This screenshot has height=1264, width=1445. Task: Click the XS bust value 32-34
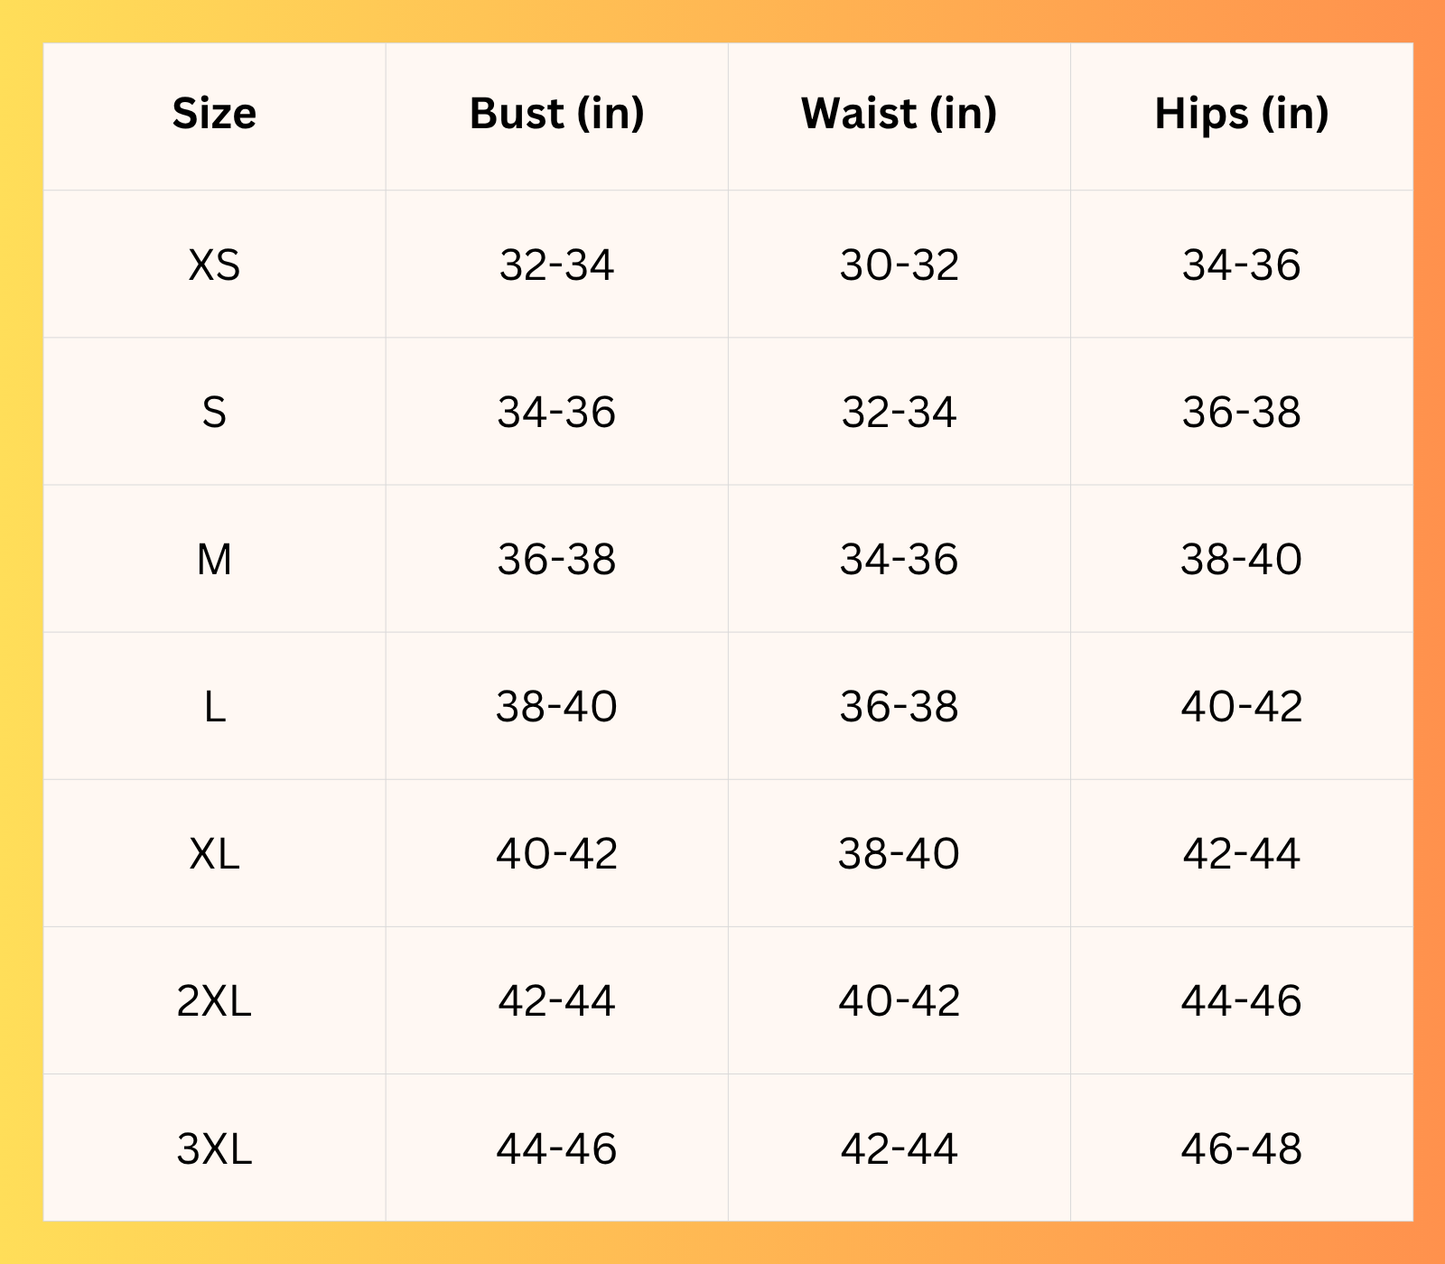tap(557, 265)
